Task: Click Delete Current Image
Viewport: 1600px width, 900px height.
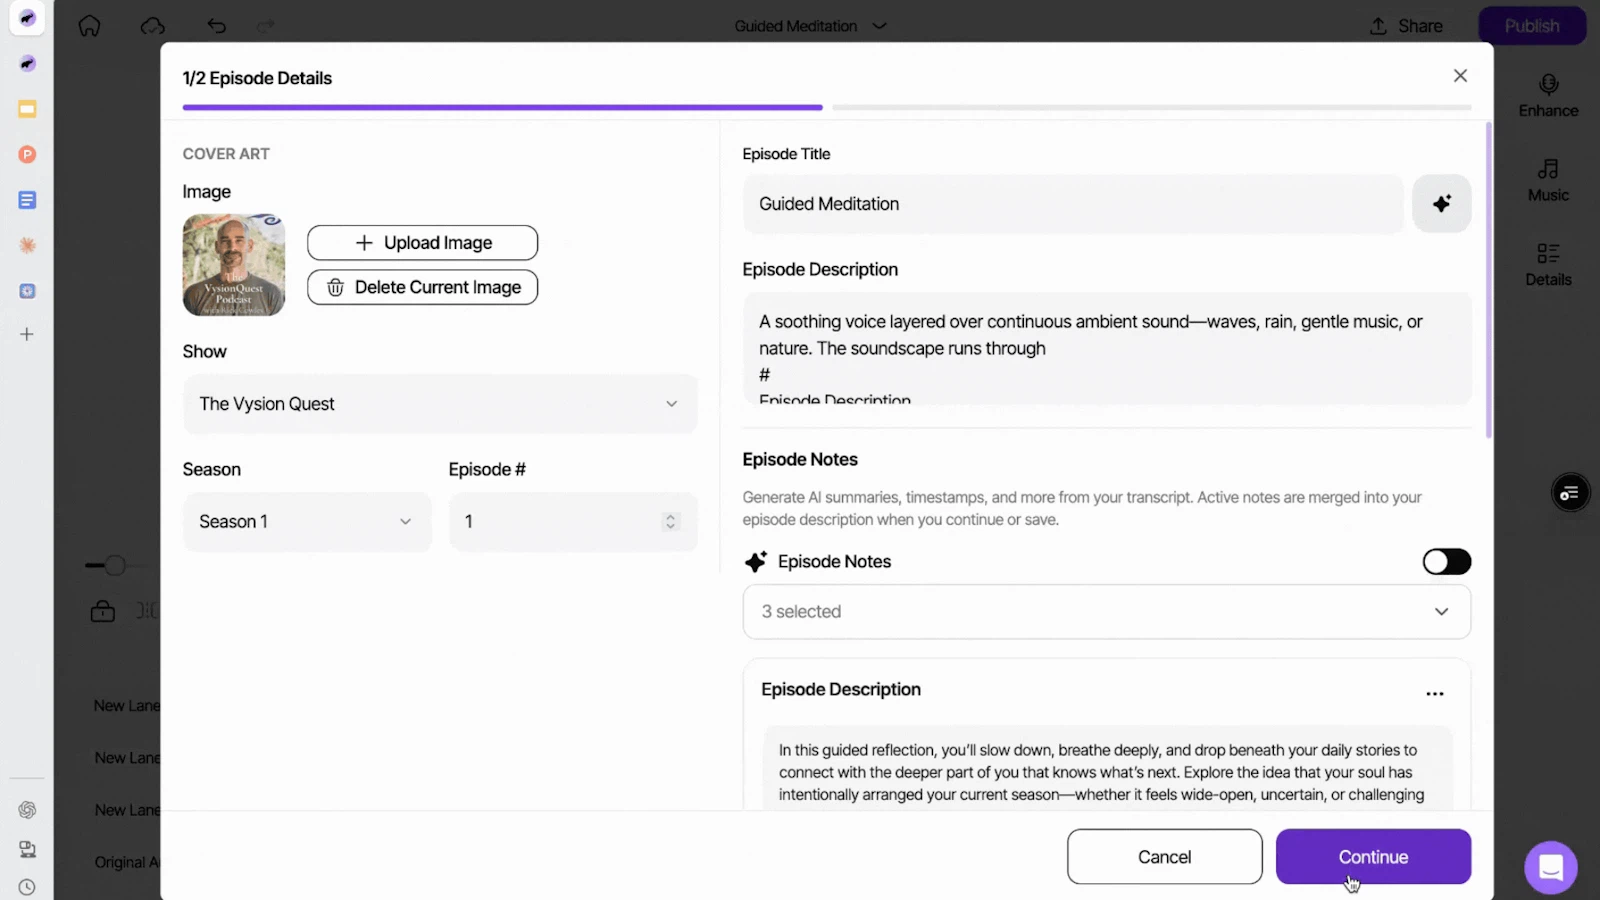Action: 422,287
